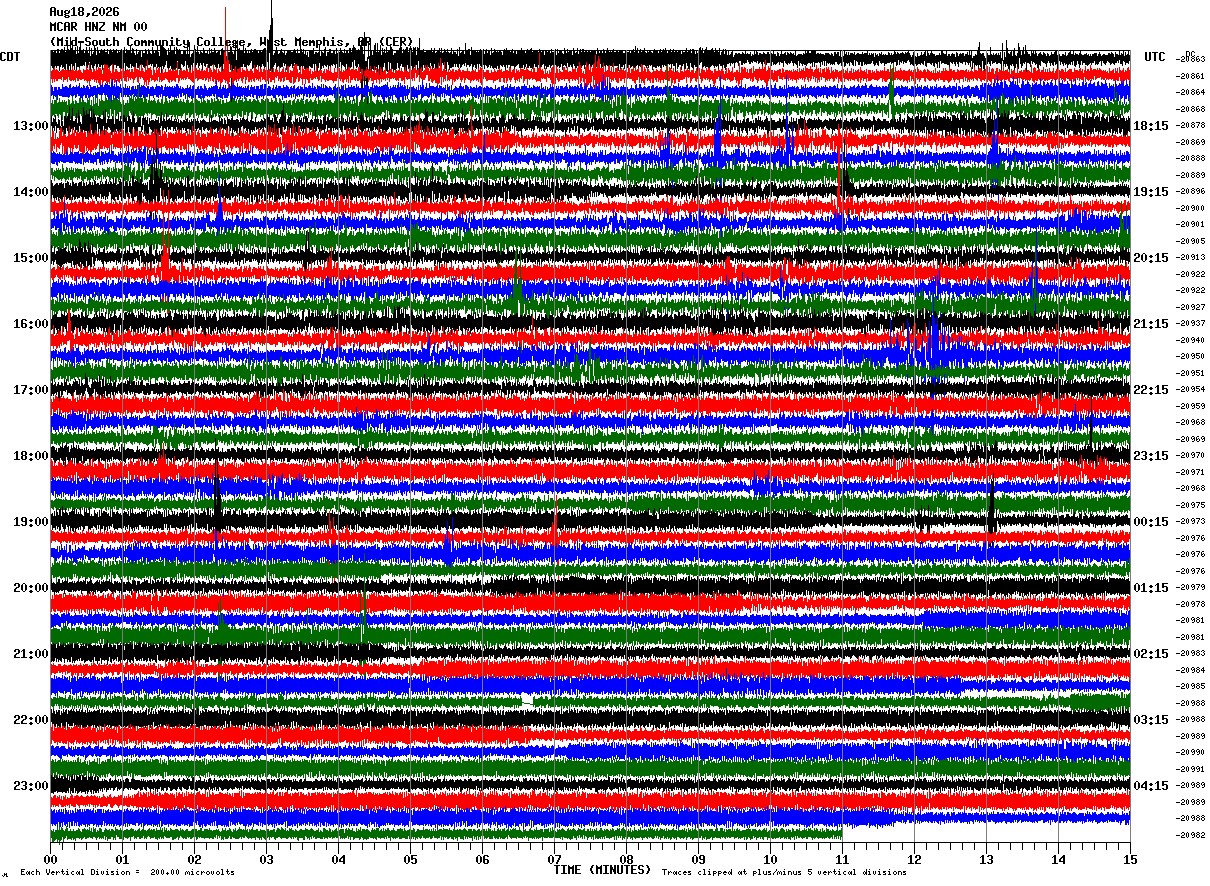Click the DC offset value -20927
This screenshot has height=886, width=1210.
(x=1190, y=307)
